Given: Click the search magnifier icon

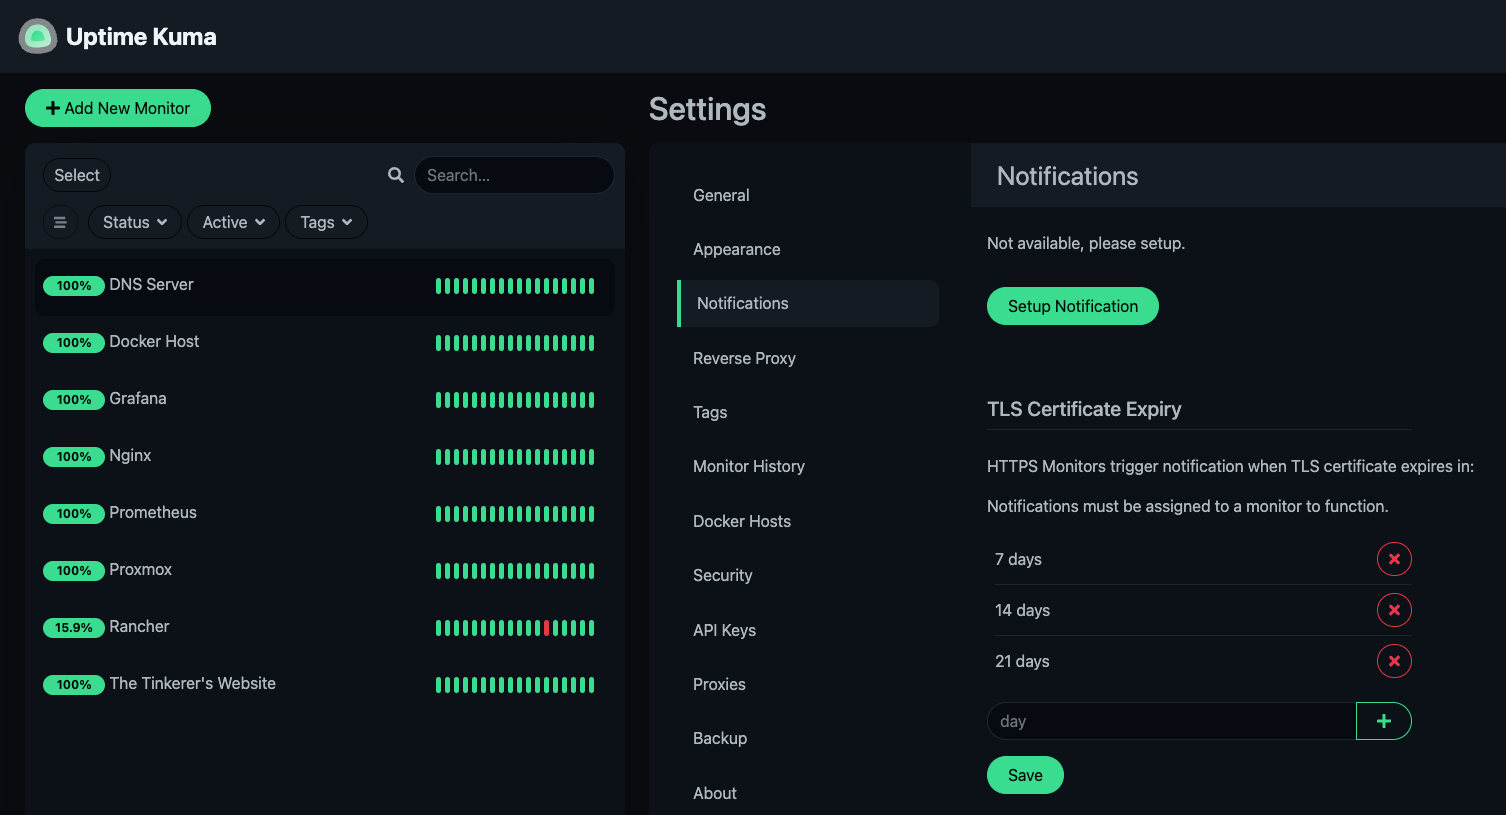Looking at the screenshot, I should point(396,175).
